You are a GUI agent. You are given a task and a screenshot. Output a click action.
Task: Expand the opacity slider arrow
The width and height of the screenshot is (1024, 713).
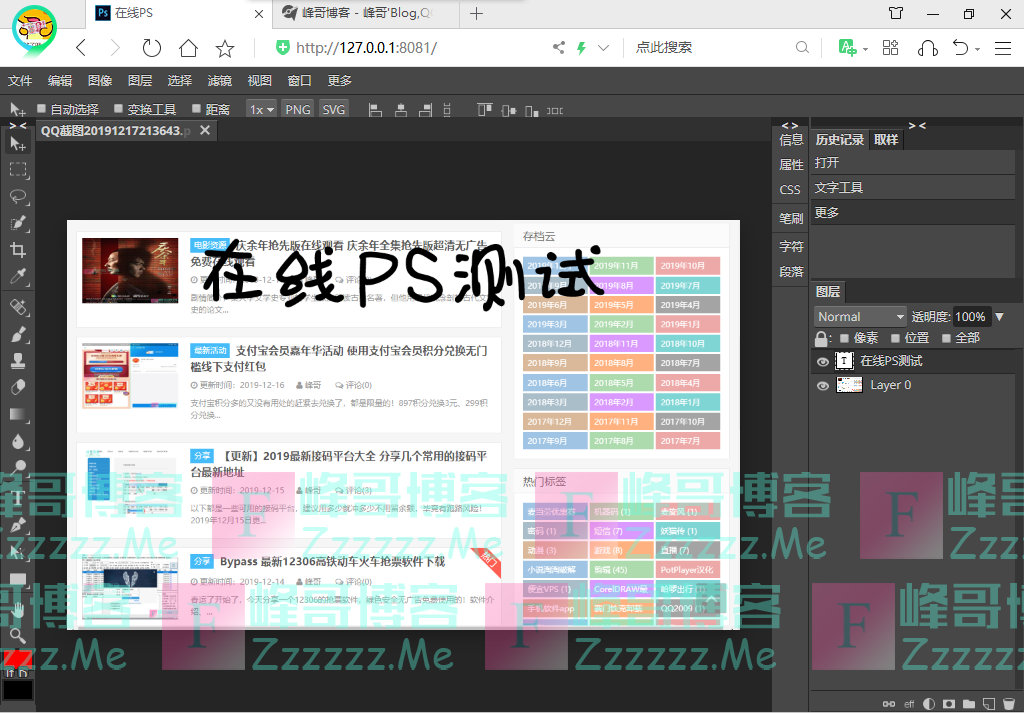coord(999,317)
